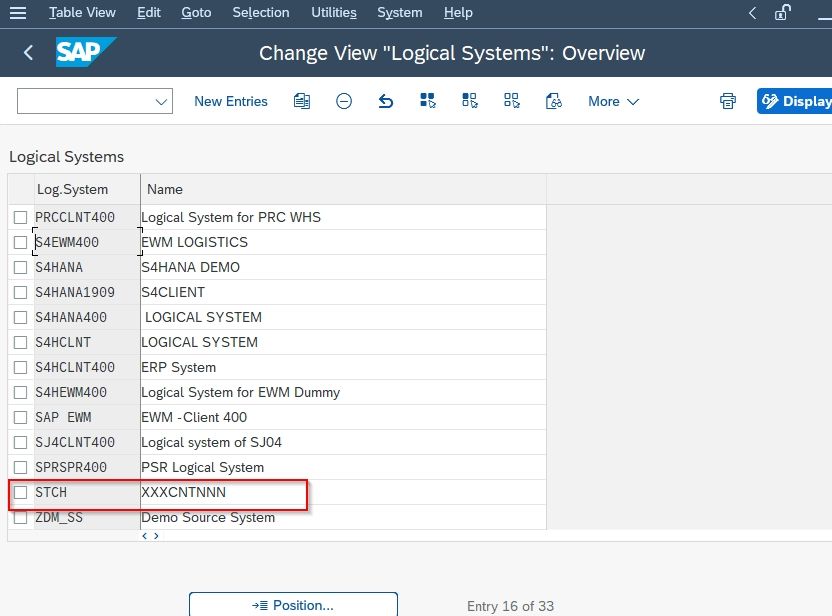The height and width of the screenshot is (616, 832).
Task: Open the command field dropdown
Action: pos(161,101)
